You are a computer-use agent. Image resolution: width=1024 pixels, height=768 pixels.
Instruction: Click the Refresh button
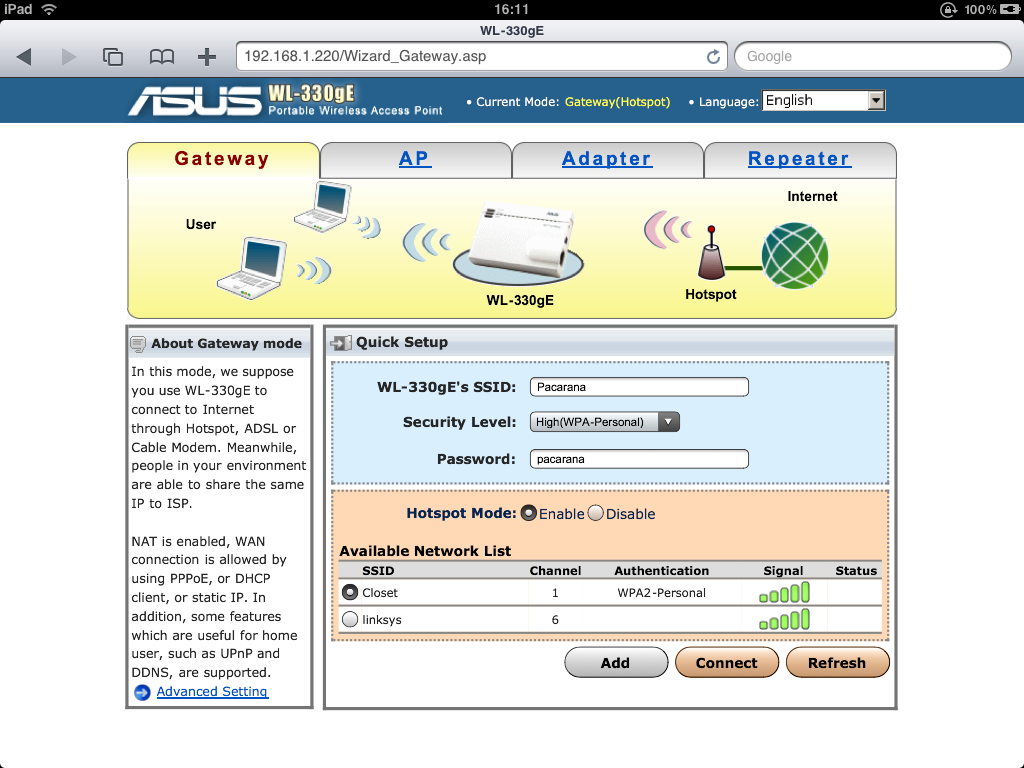click(837, 663)
